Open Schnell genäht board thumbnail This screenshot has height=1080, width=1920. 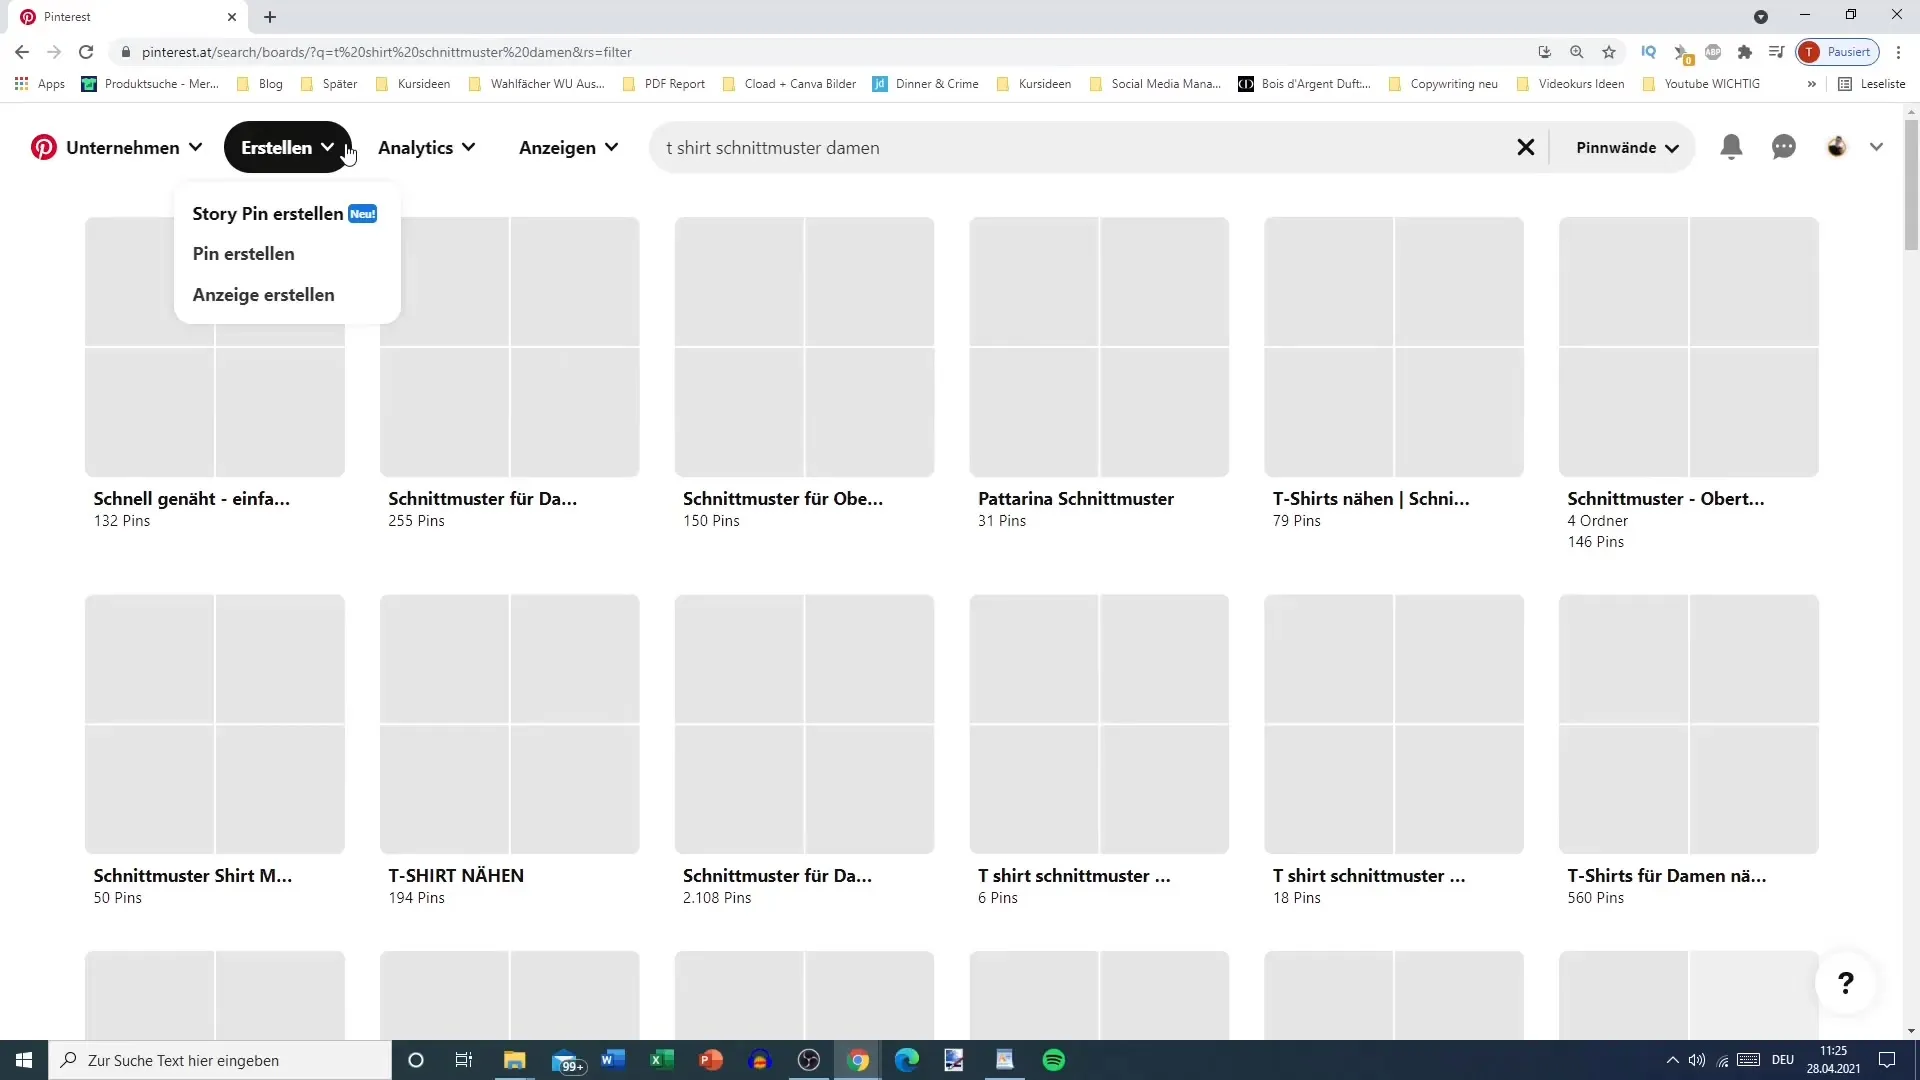pos(215,347)
